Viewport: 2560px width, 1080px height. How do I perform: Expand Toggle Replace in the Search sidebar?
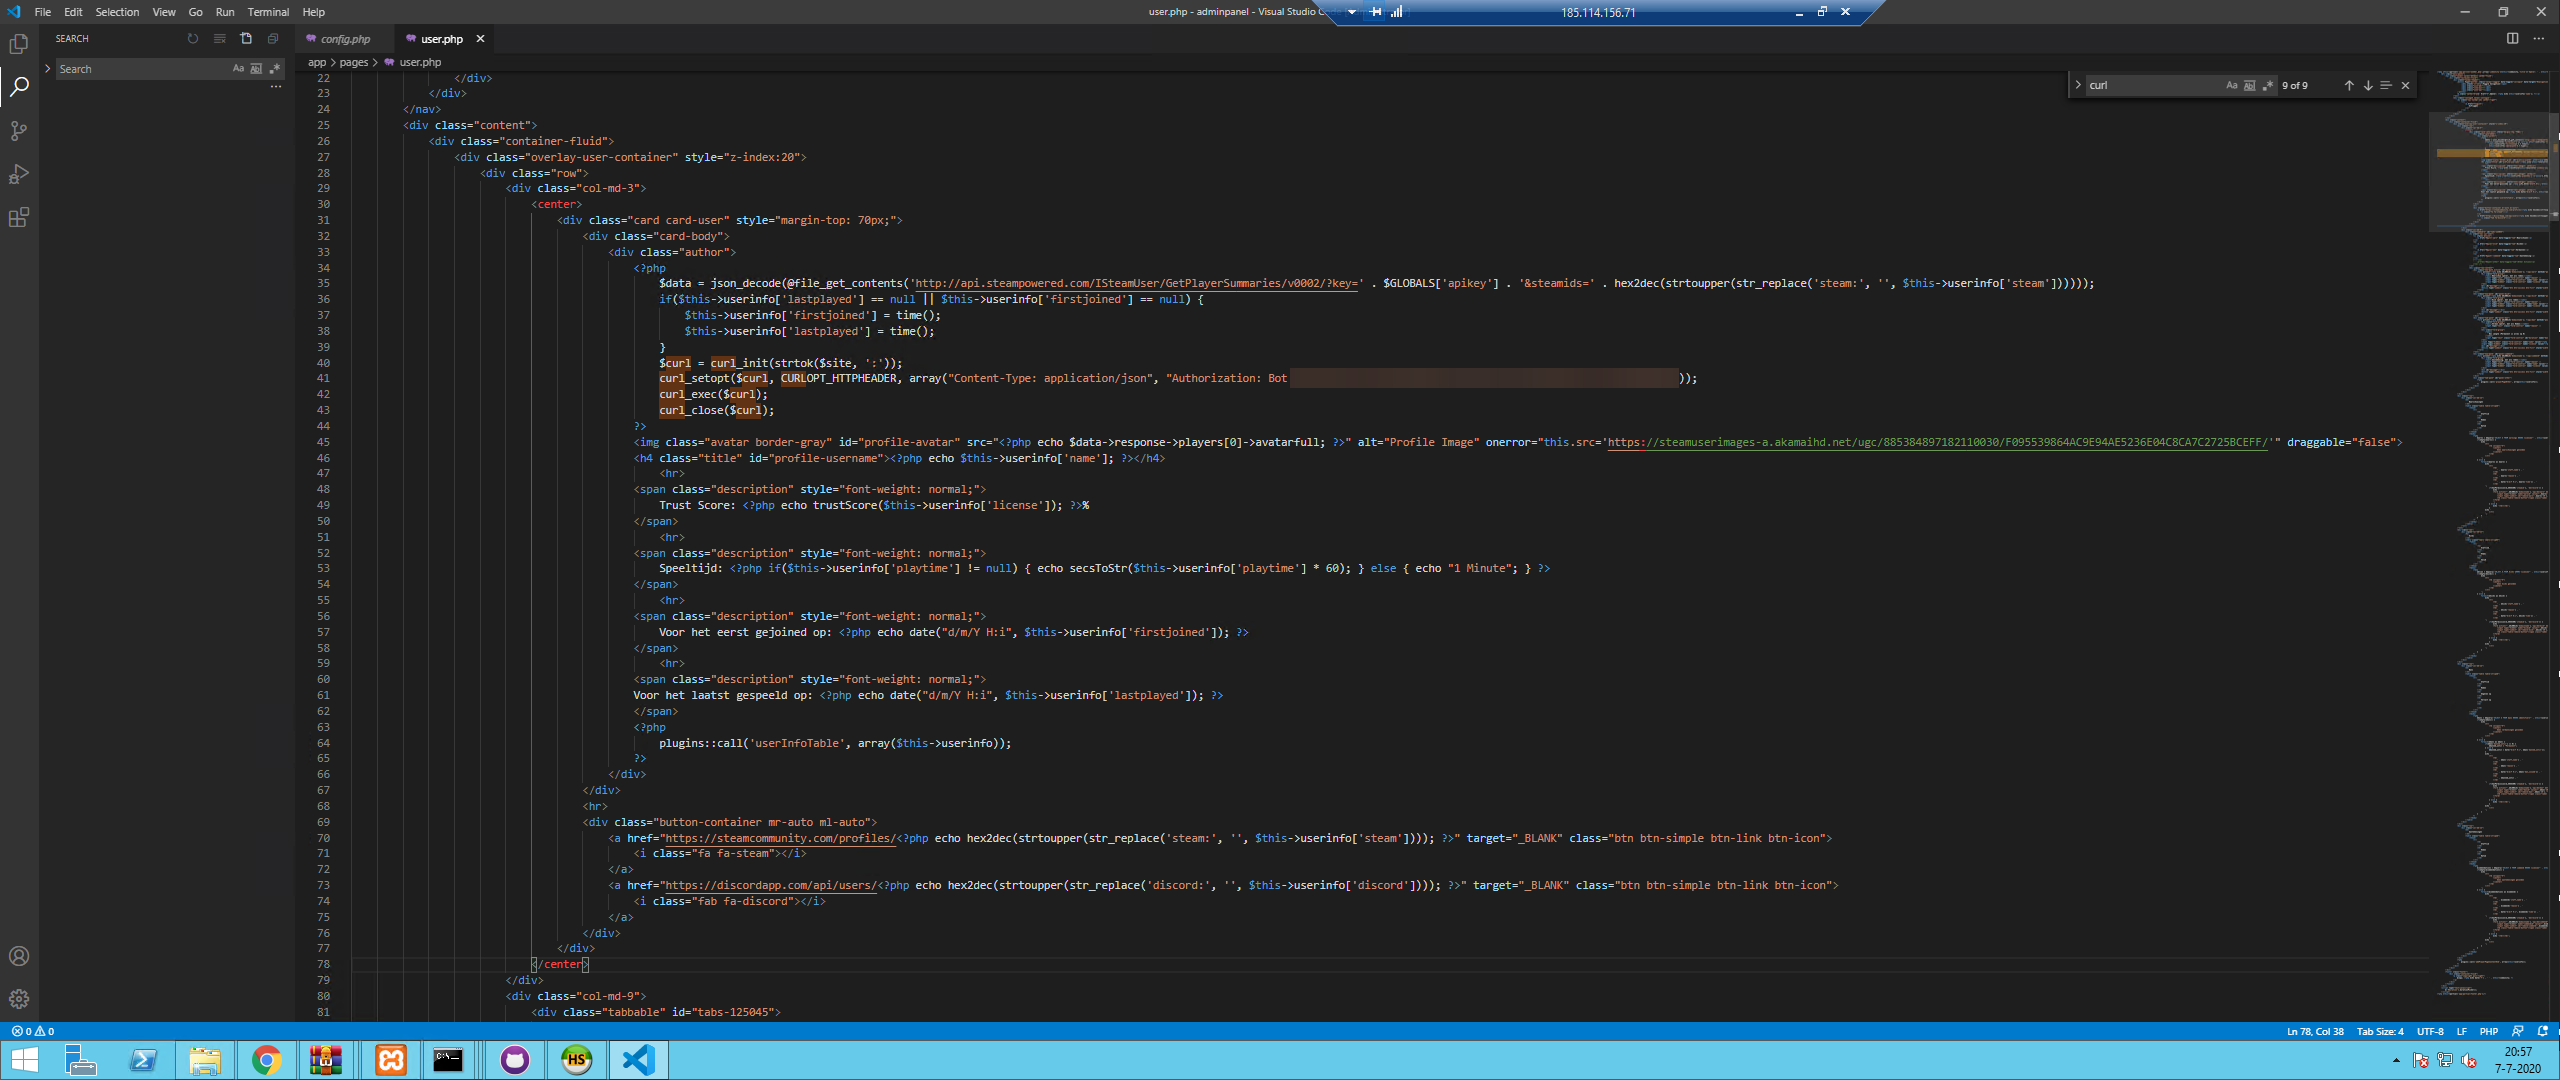[47, 69]
